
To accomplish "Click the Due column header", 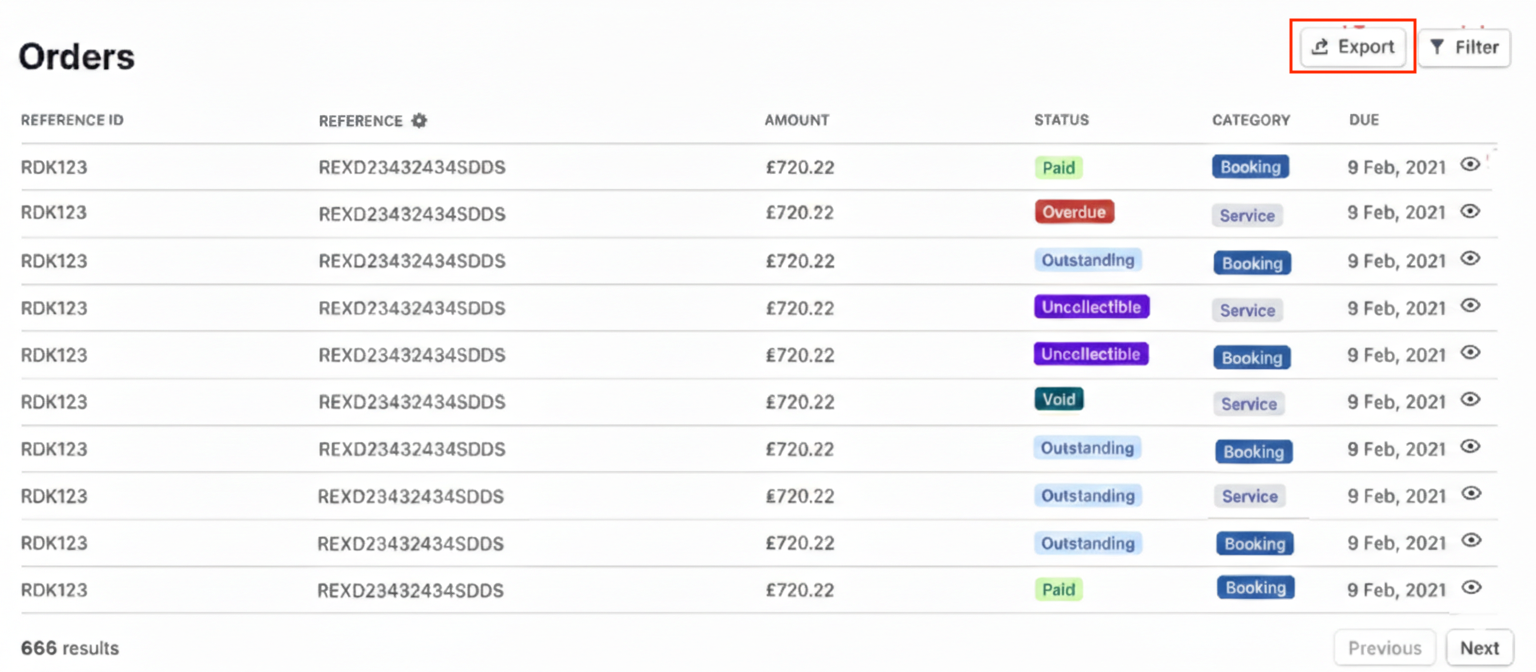I will 1363,120.
